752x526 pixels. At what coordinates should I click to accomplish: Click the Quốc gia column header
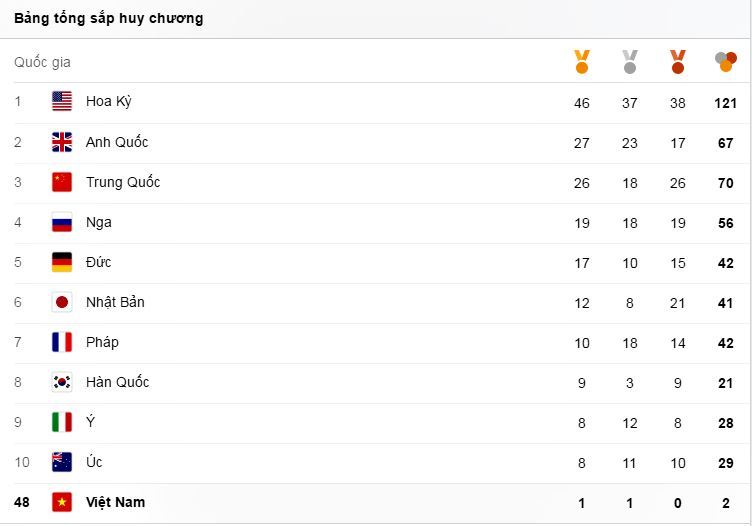click(42, 62)
